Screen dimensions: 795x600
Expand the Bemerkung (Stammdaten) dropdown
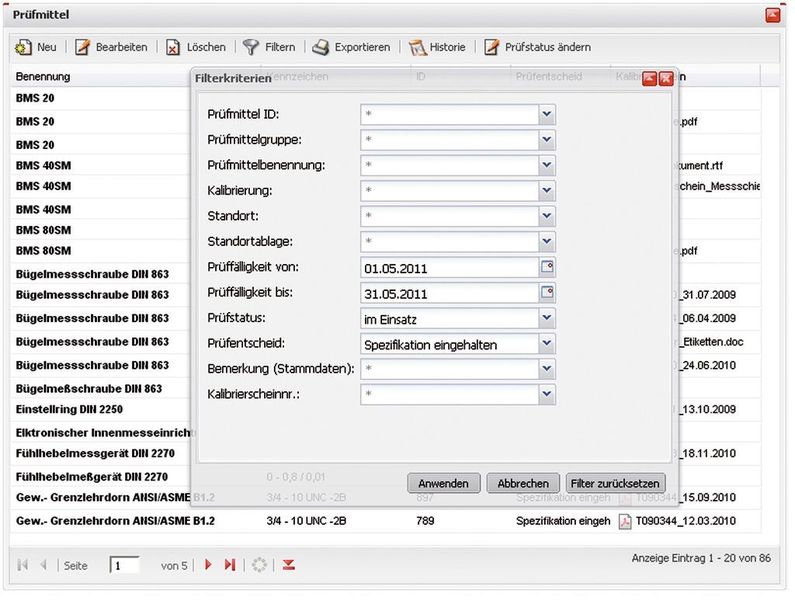[x=547, y=369]
